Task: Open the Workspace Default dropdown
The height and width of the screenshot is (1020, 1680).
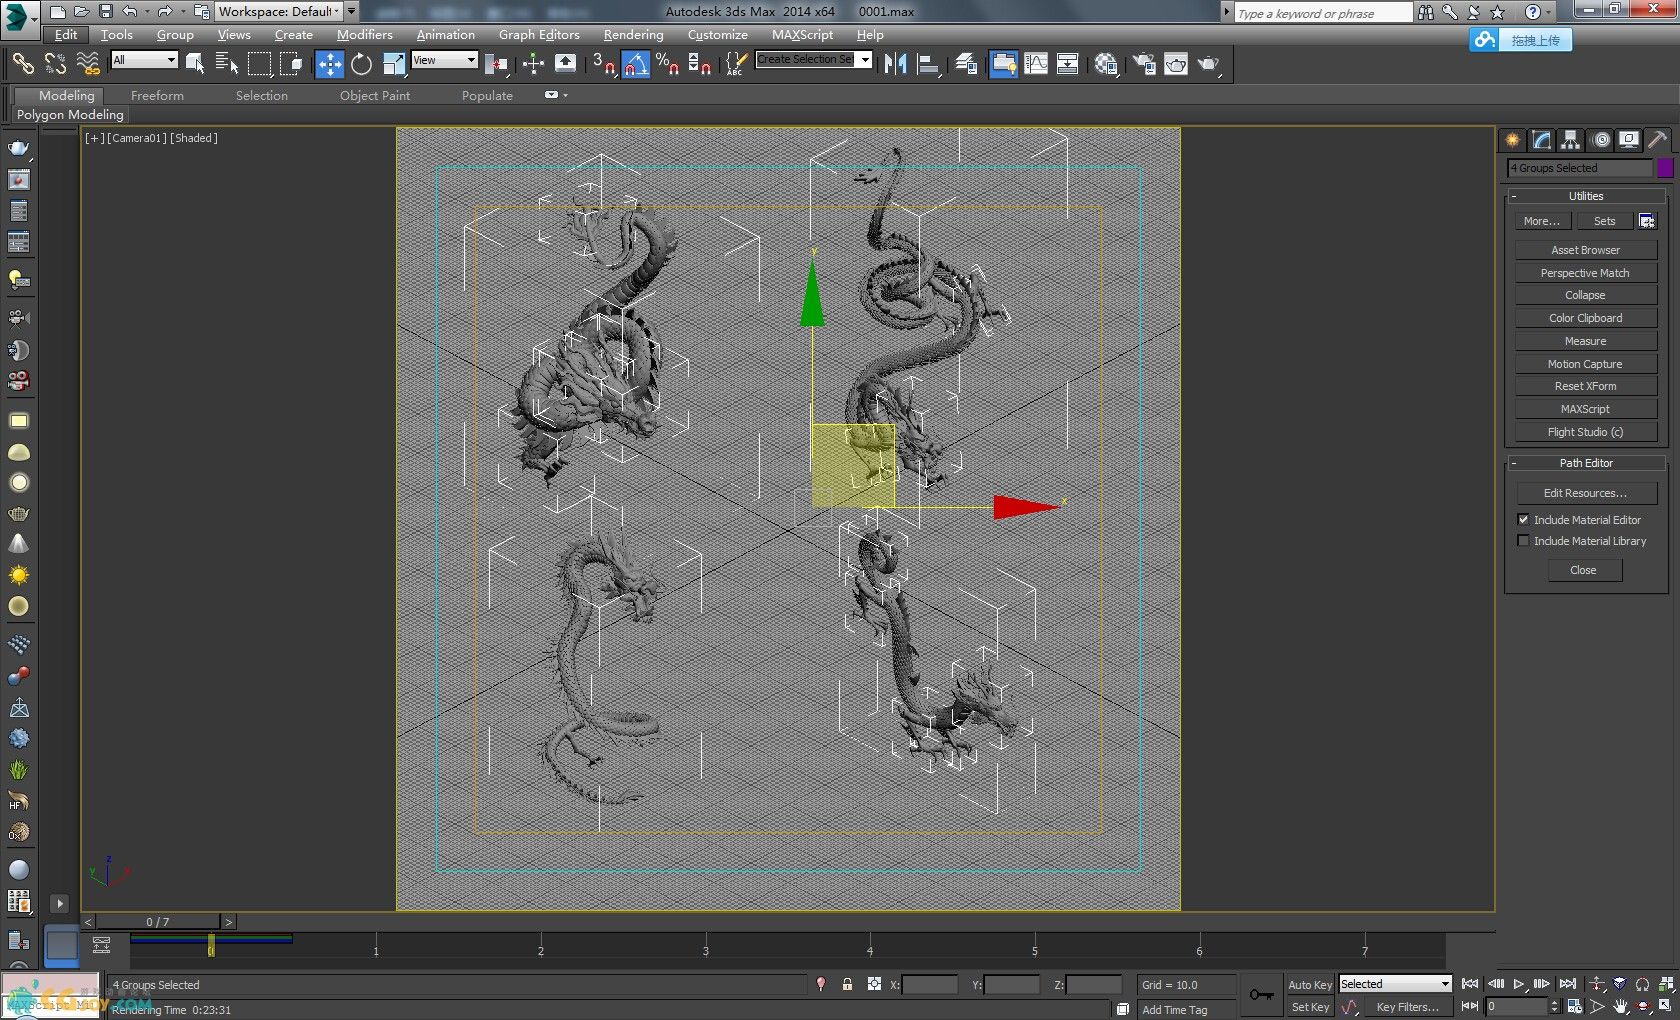Action: point(279,11)
